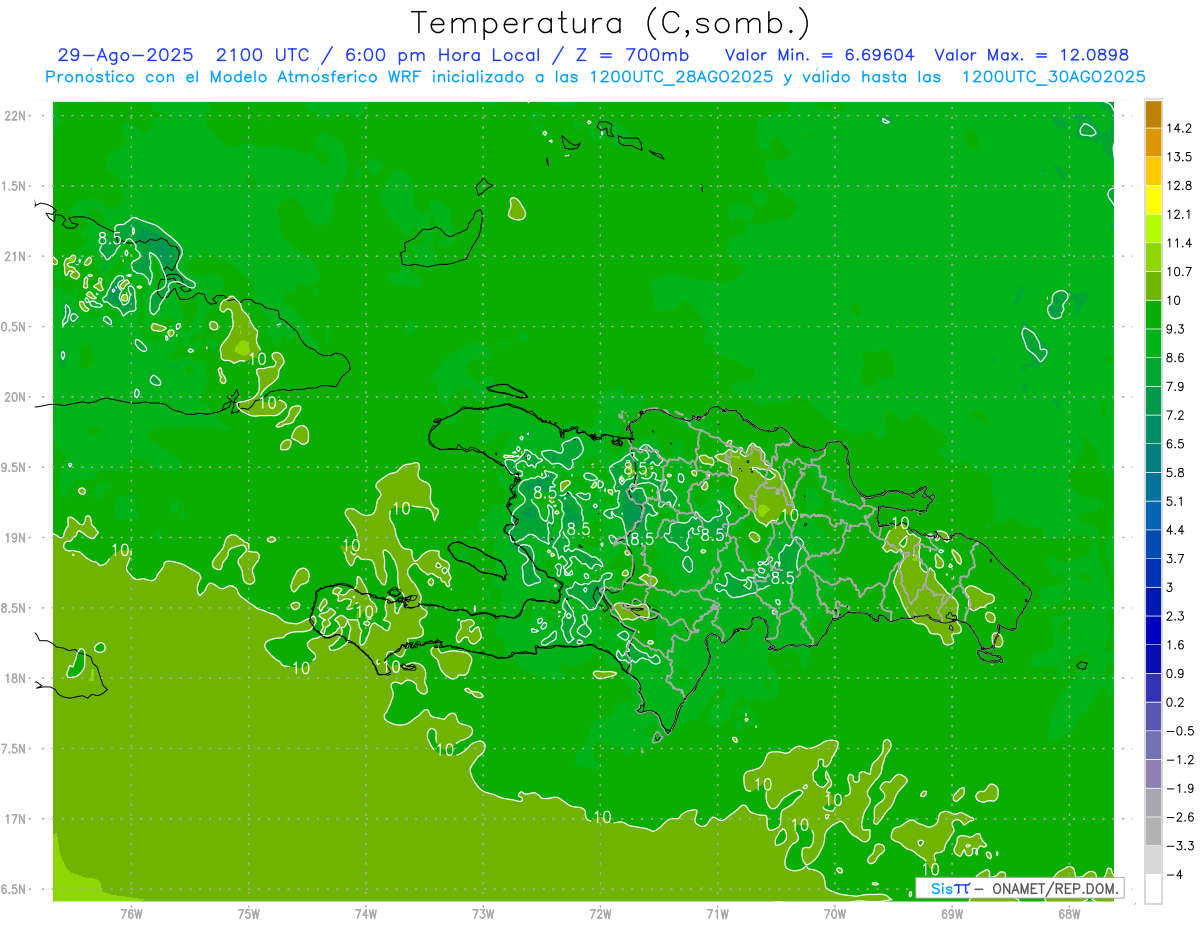Click the colorbar value '1.6'
The height and width of the screenshot is (927, 1200).
point(1176,645)
